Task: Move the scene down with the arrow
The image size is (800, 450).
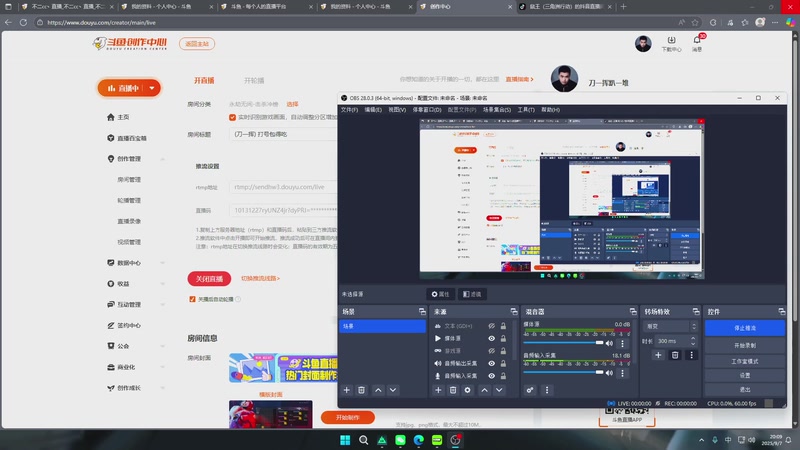Action: (393, 390)
